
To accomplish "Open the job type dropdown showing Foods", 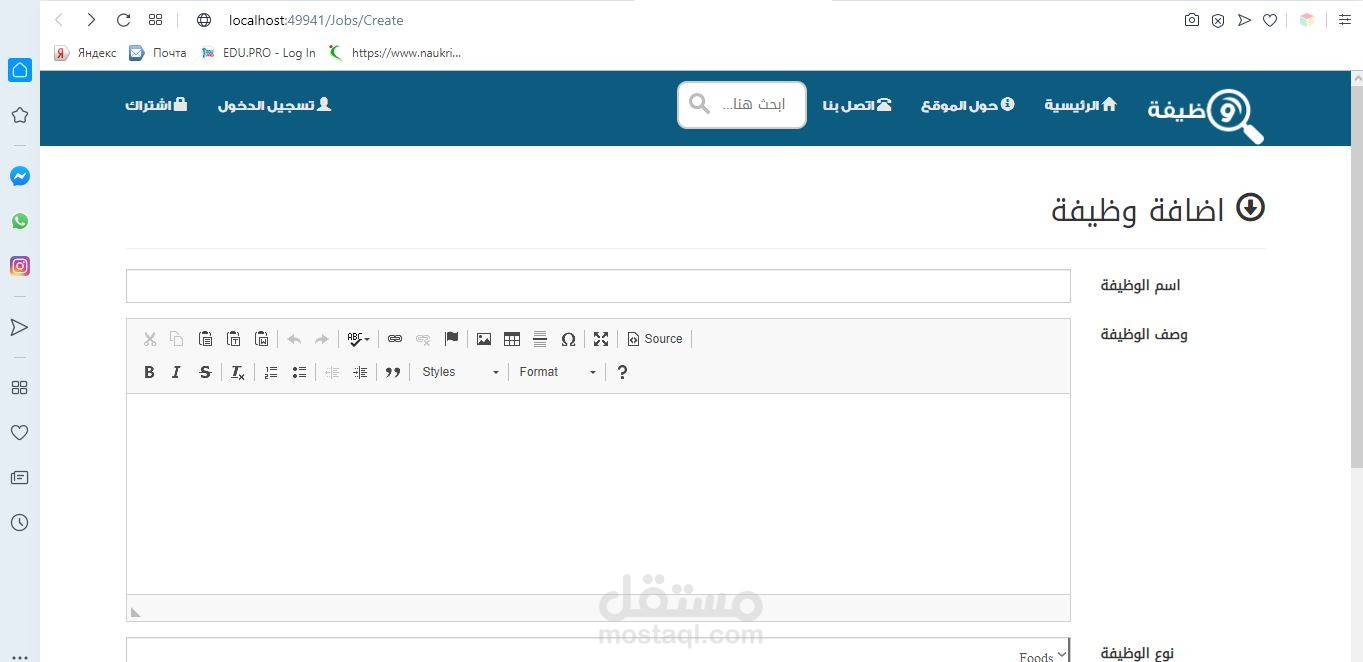I will (x=598, y=650).
